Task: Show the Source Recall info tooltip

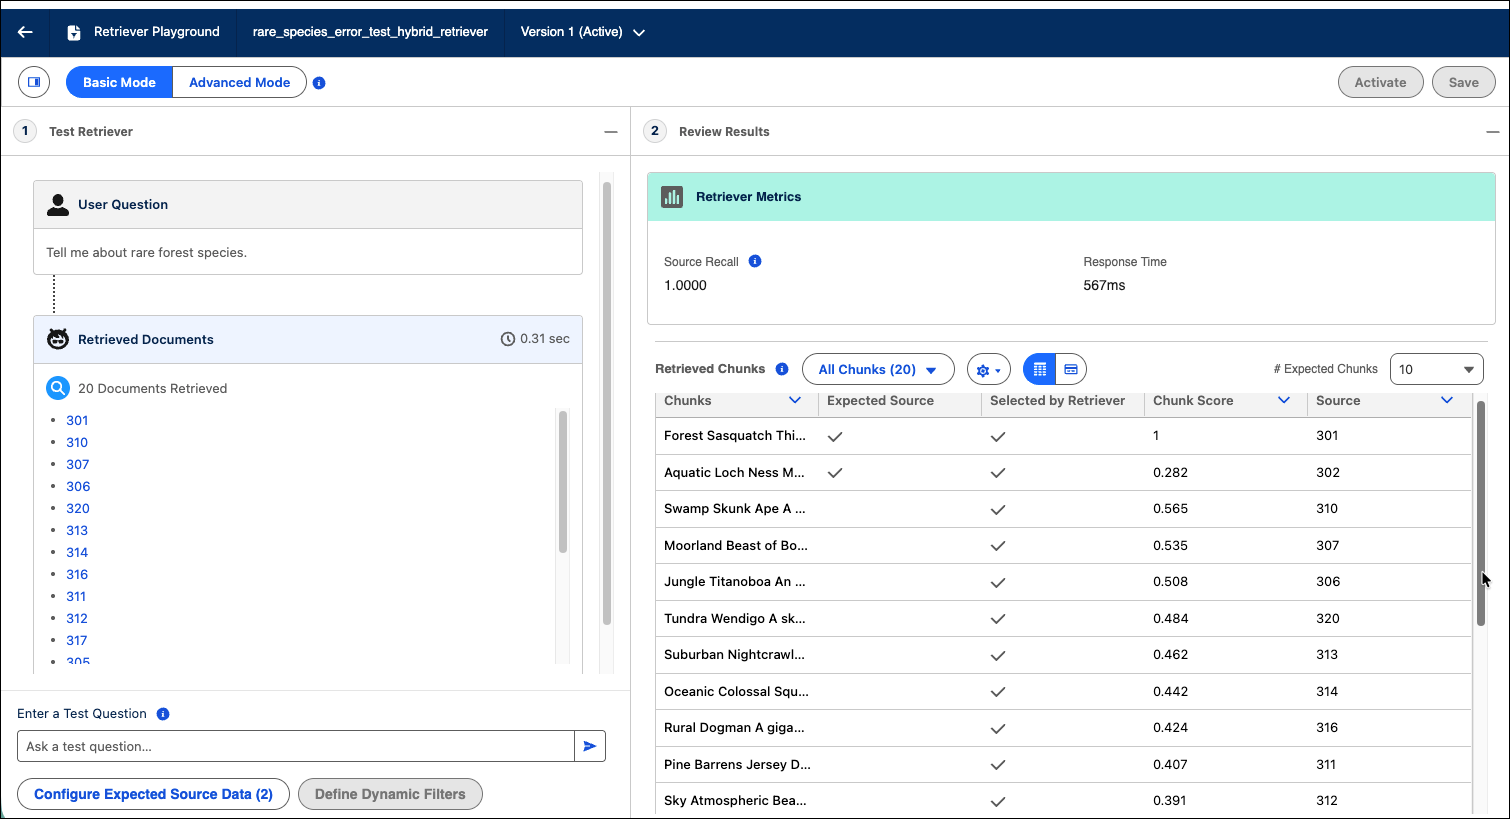Action: pos(755,261)
